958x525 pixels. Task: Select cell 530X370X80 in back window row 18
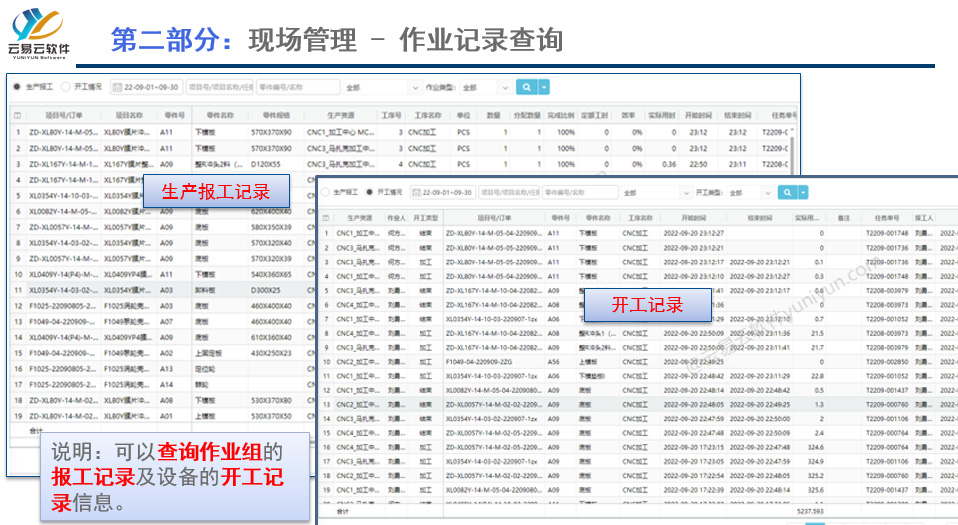point(271,400)
